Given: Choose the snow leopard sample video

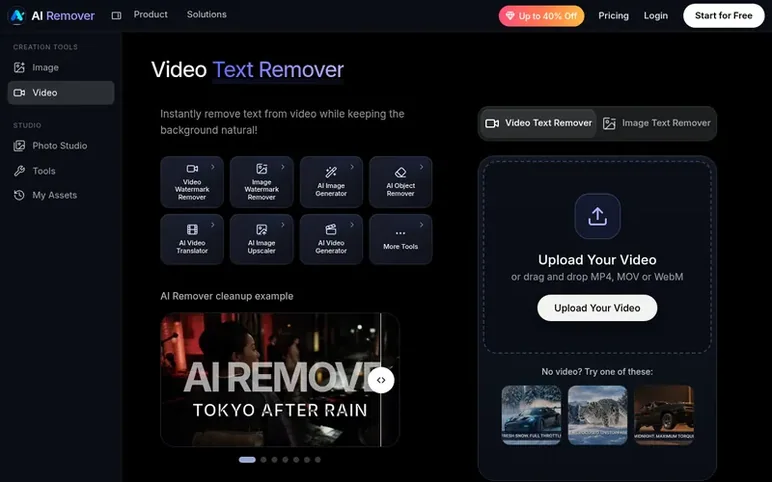Looking at the screenshot, I should tap(598, 415).
